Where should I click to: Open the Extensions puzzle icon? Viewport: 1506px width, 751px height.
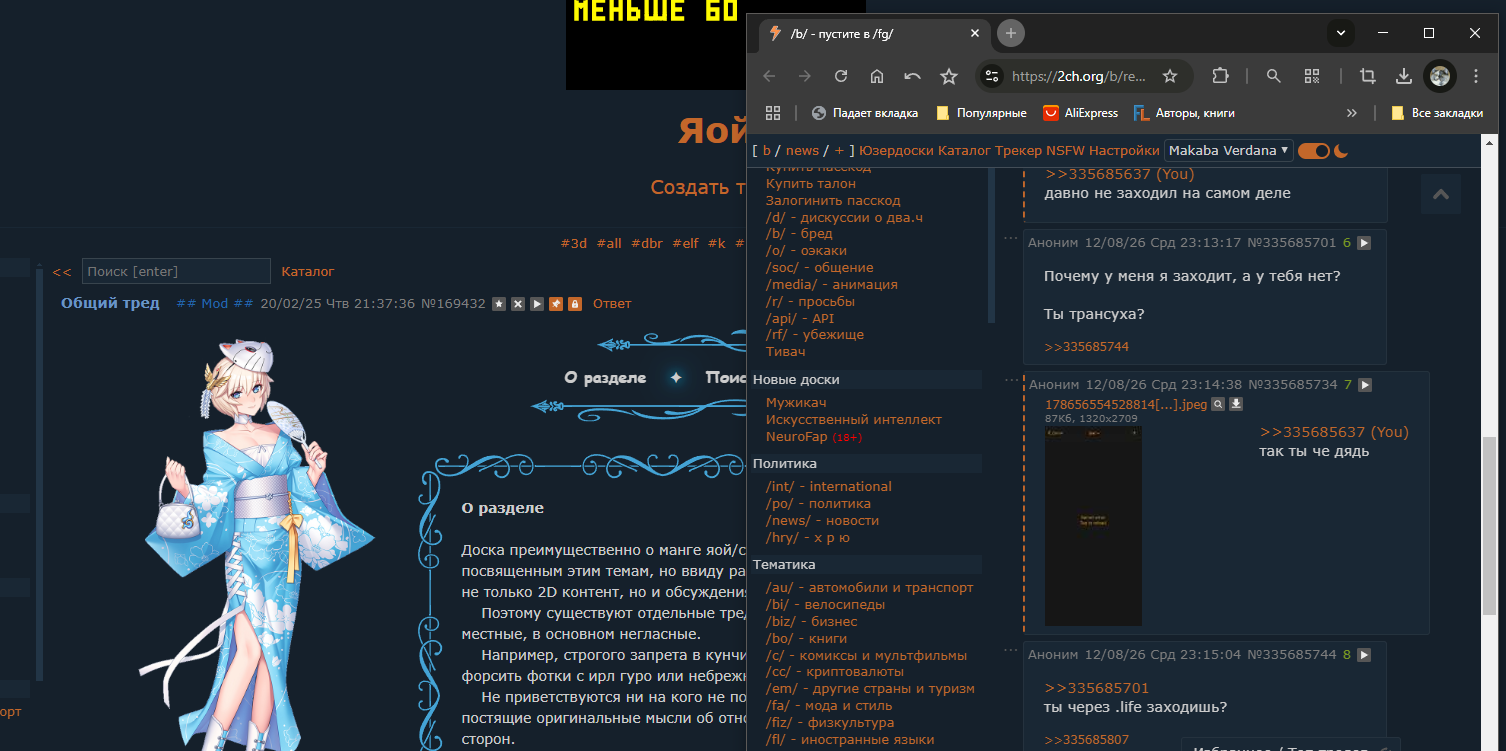[1220, 76]
